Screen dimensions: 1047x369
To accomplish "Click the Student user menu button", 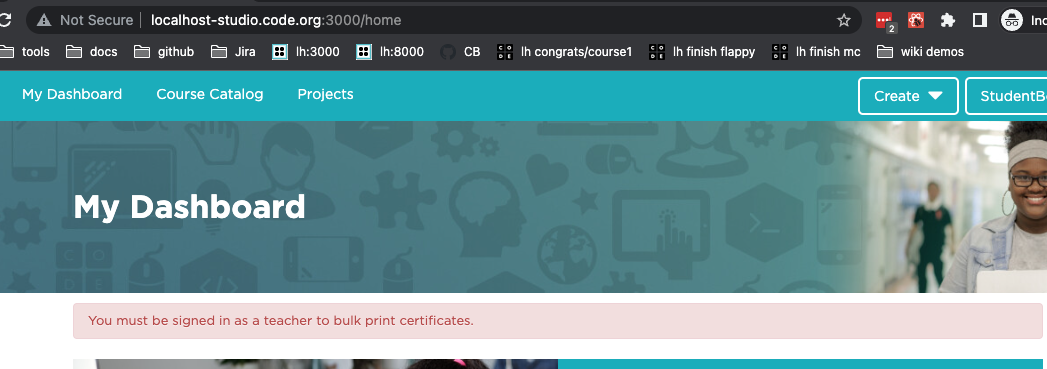I will 1006,96.
